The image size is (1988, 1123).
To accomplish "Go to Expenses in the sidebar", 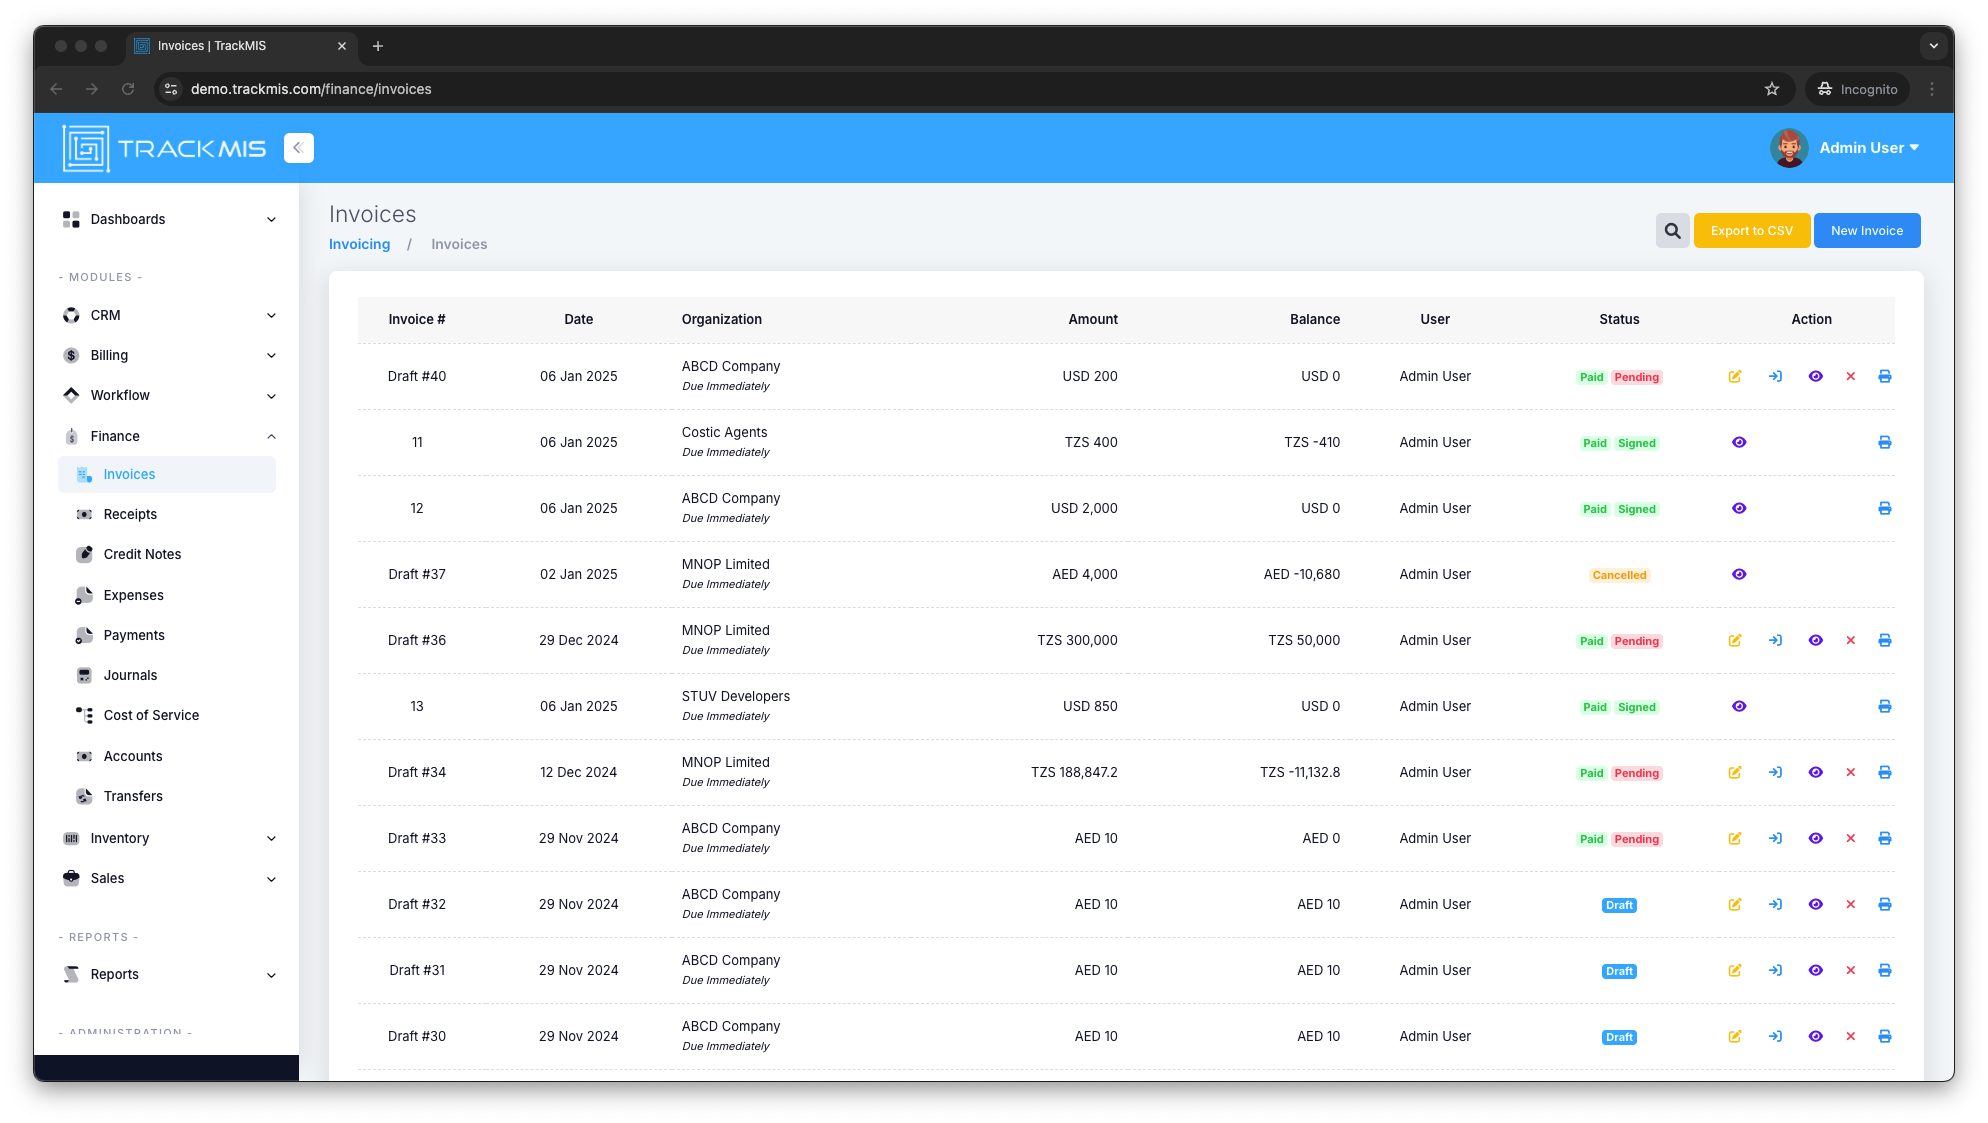I will [x=133, y=595].
